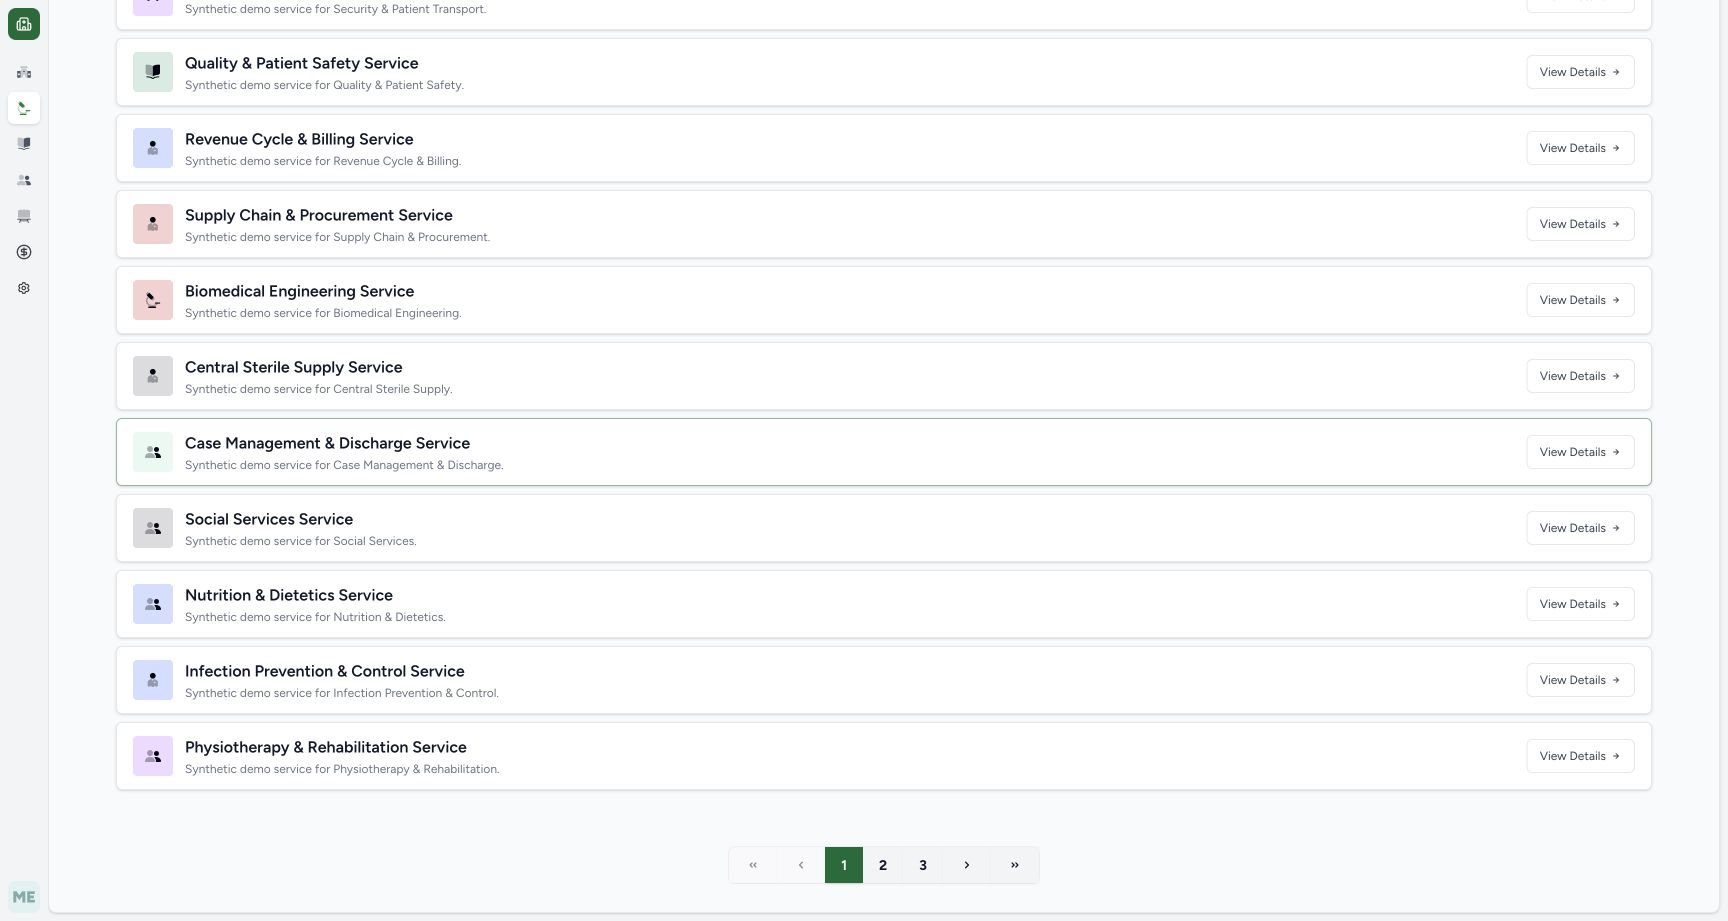
Task: View details for Case Management & Discharge
Action: click(1580, 452)
